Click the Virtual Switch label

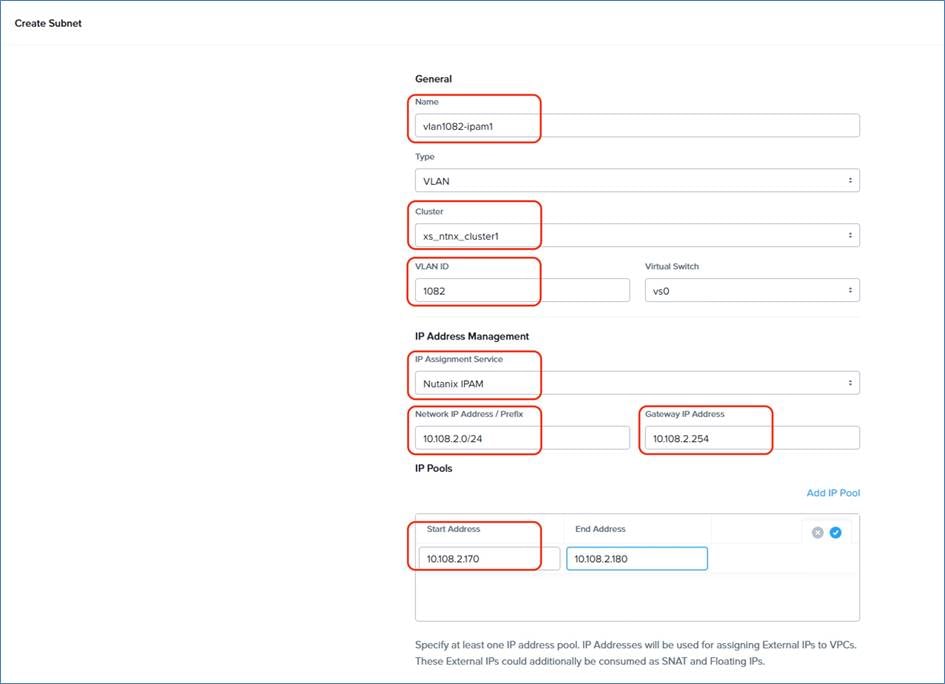pos(672,266)
